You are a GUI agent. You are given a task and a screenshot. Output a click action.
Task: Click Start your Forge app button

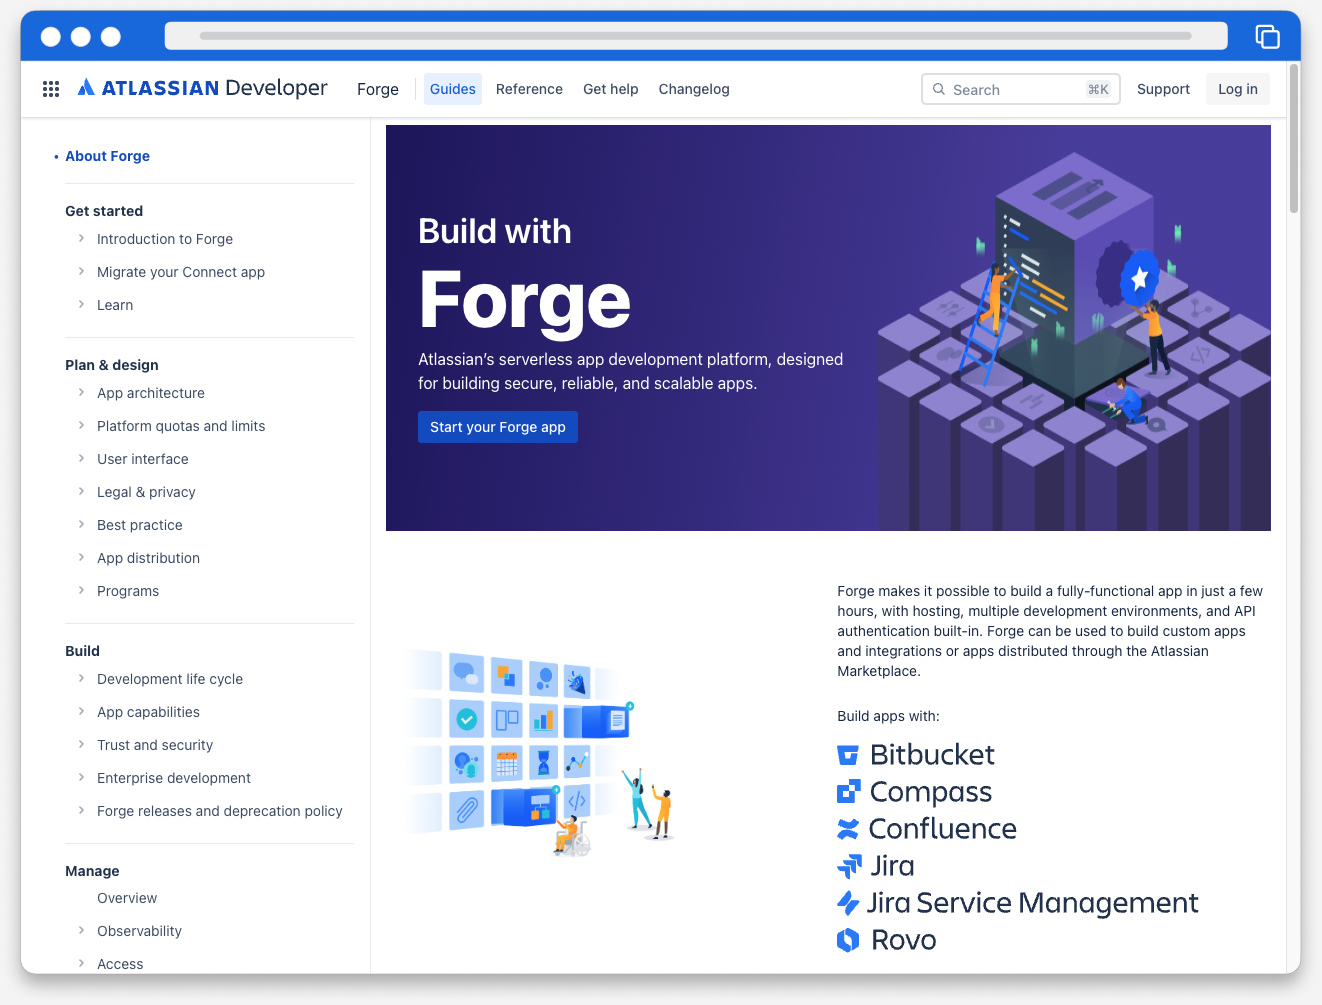pos(498,427)
